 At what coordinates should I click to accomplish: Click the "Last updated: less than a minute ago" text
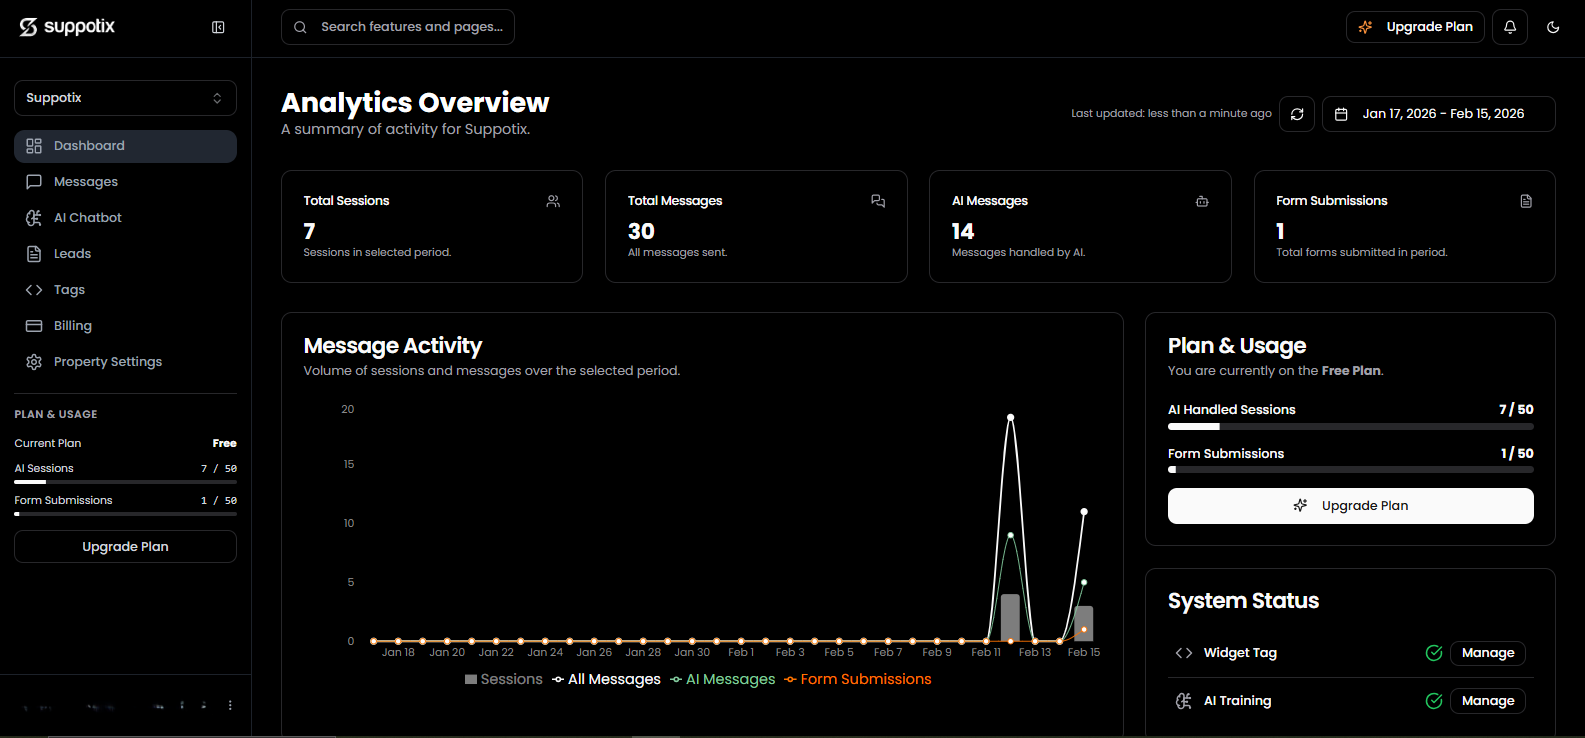(1171, 114)
